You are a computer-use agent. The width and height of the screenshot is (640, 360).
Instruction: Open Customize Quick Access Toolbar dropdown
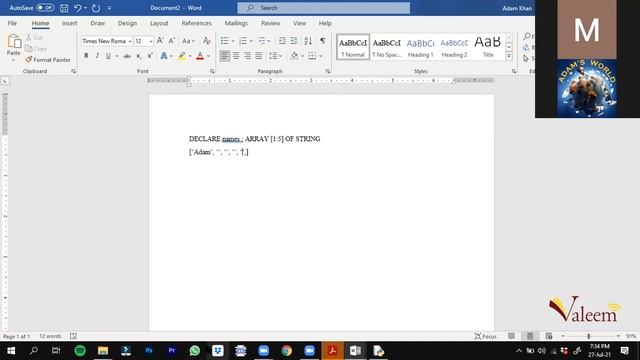click(109, 8)
